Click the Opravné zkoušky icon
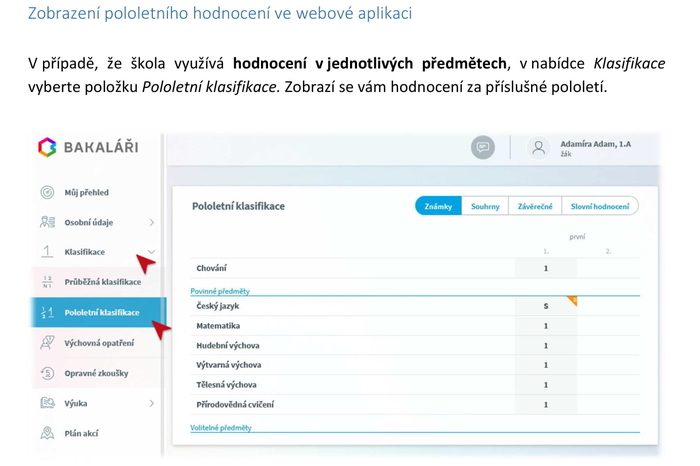Image resolution: width=700 pixels, height=466 pixels. click(47, 373)
